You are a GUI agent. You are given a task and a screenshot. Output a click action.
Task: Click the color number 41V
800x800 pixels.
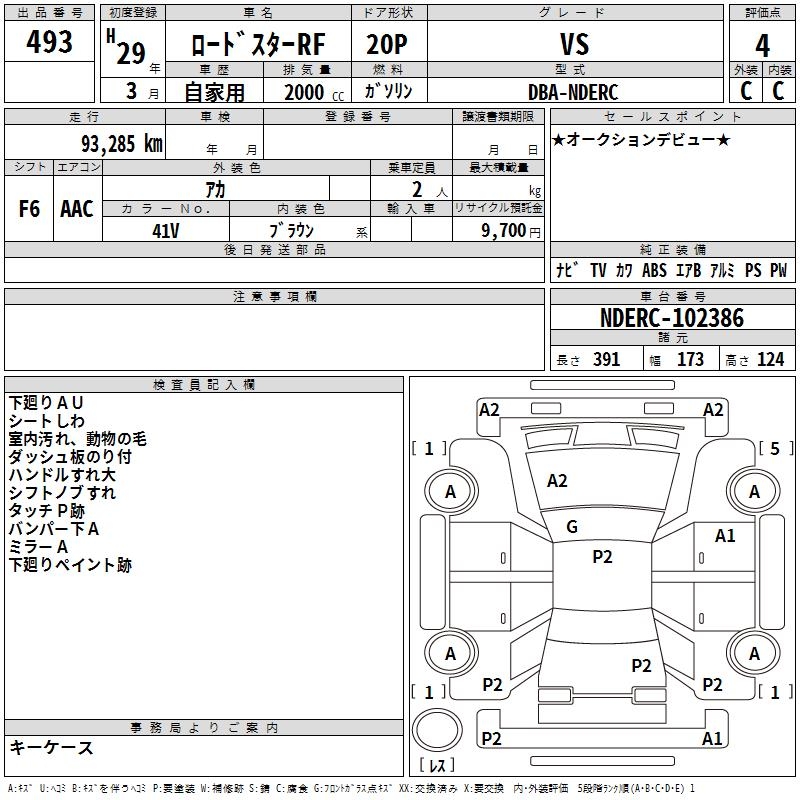(x=166, y=229)
